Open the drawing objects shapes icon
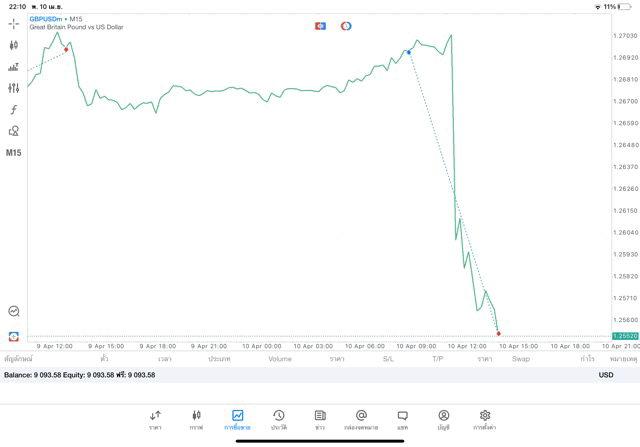Image resolution: width=640 pixels, height=447 pixels. (x=13, y=131)
